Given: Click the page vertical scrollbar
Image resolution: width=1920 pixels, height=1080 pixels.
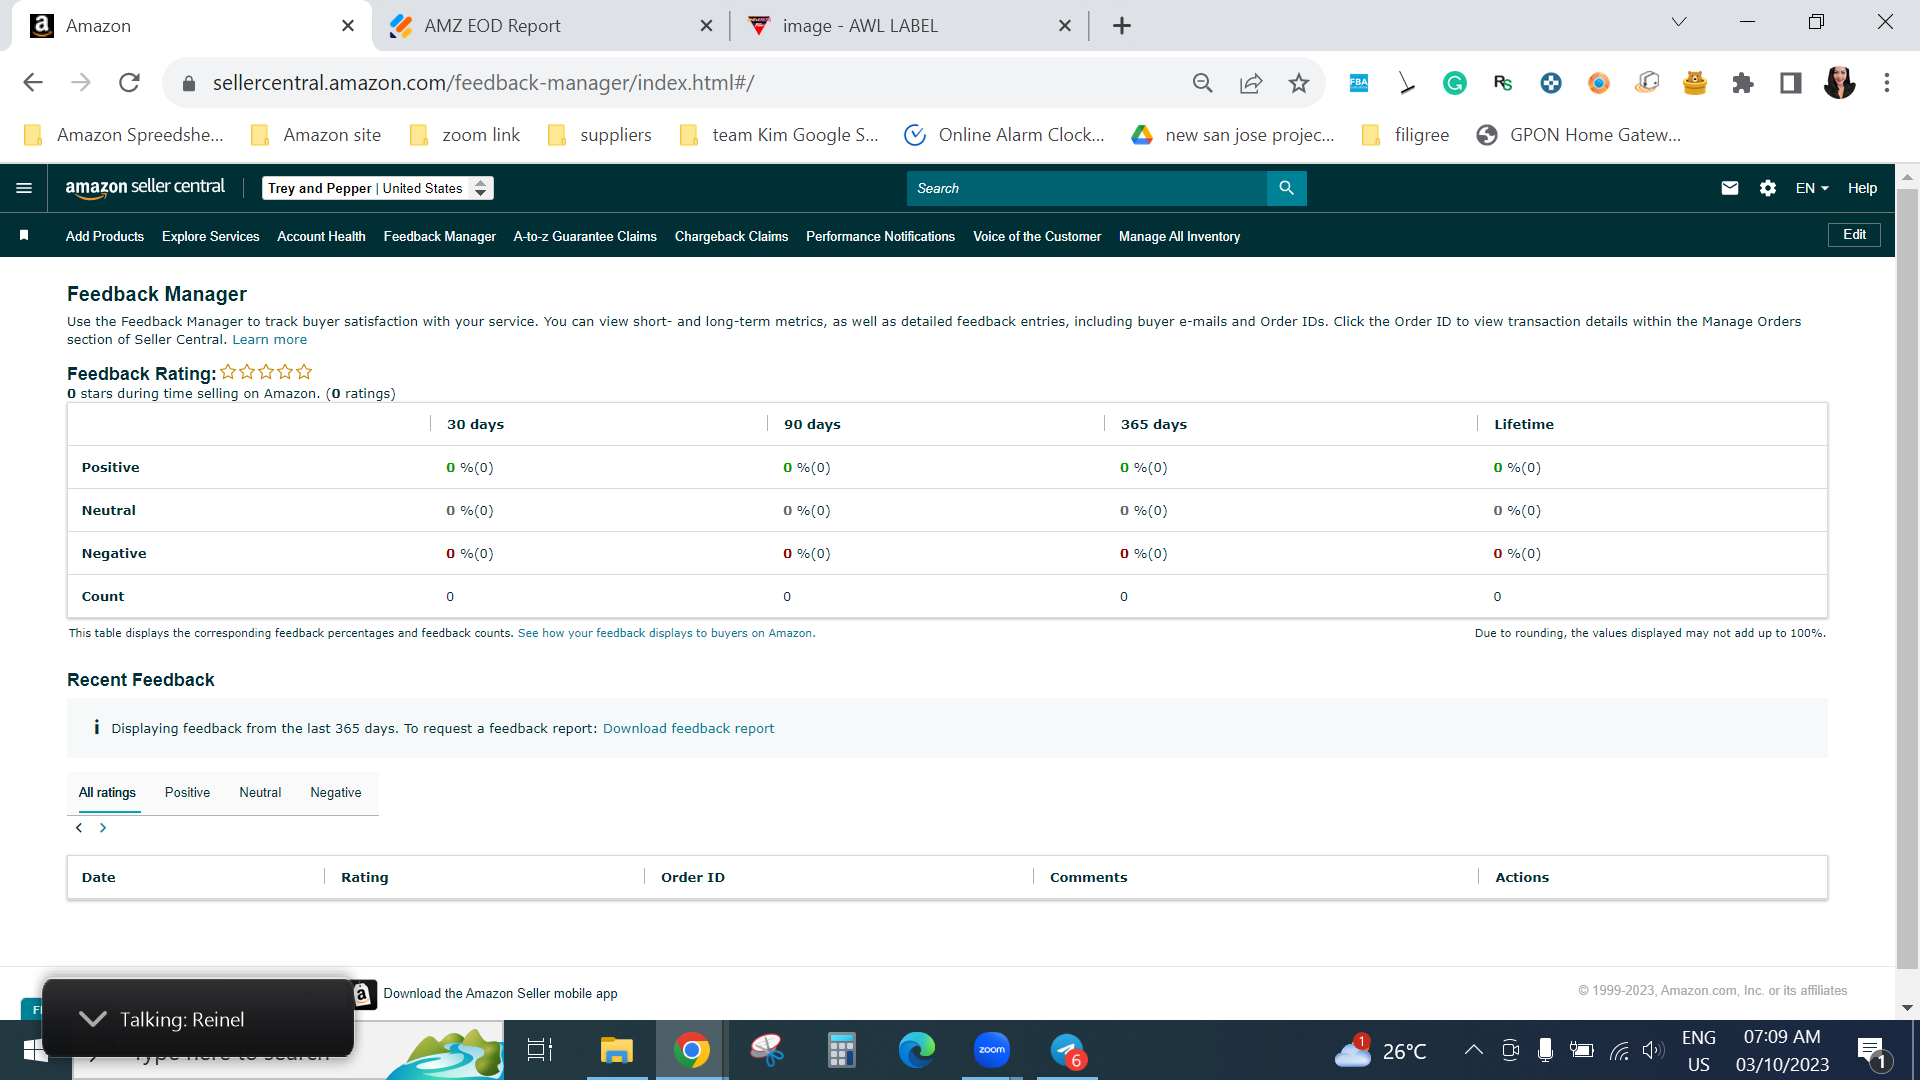Looking at the screenshot, I should tap(1907, 580).
